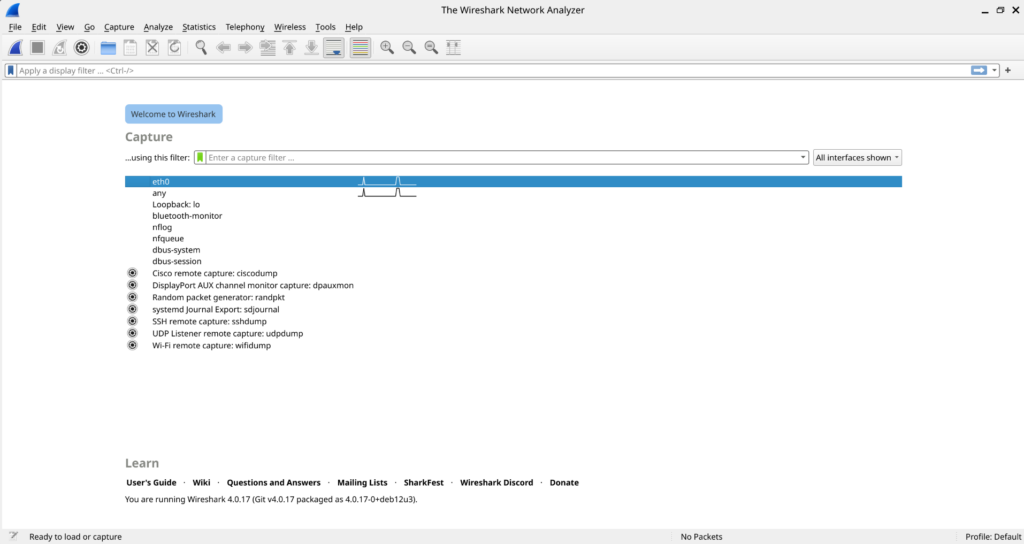Click the Zoom in toolbar icon
Image resolution: width=1024 pixels, height=544 pixels.
pyautogui.click(x=387, y=48)
